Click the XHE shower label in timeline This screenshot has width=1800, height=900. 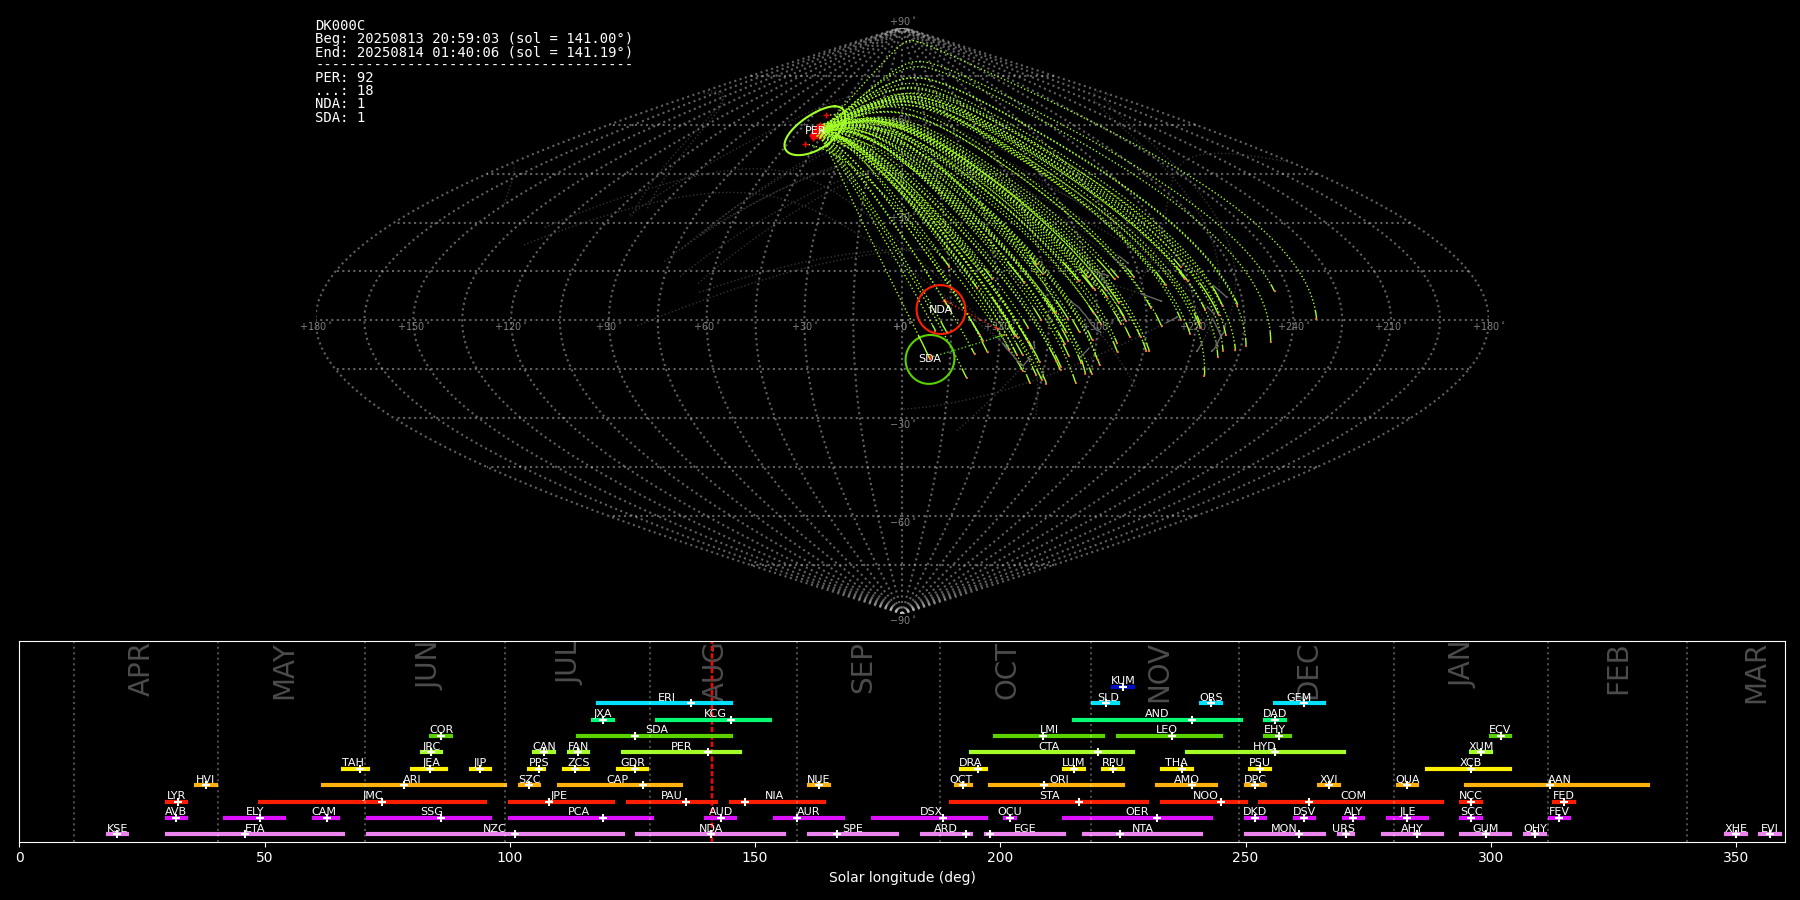[1735, 829]
